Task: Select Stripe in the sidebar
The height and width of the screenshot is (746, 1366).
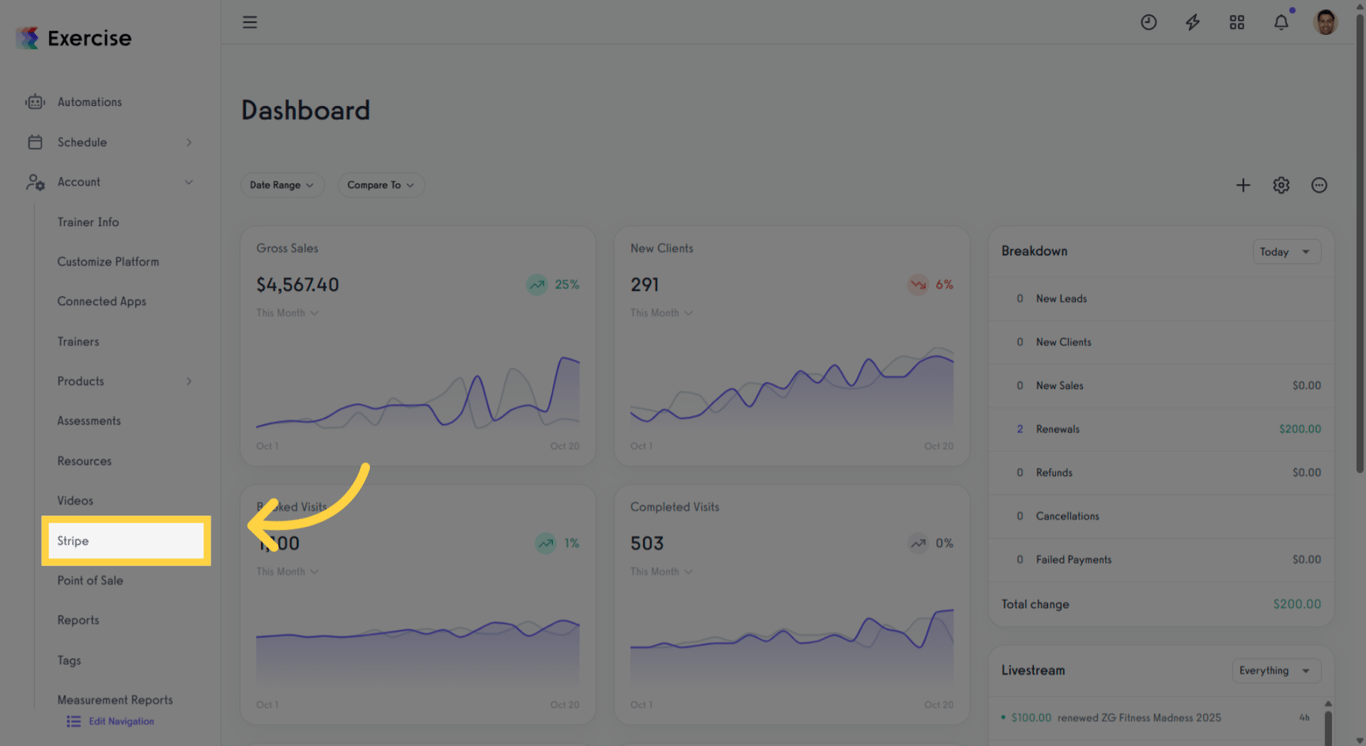Action: coord(126,541)
